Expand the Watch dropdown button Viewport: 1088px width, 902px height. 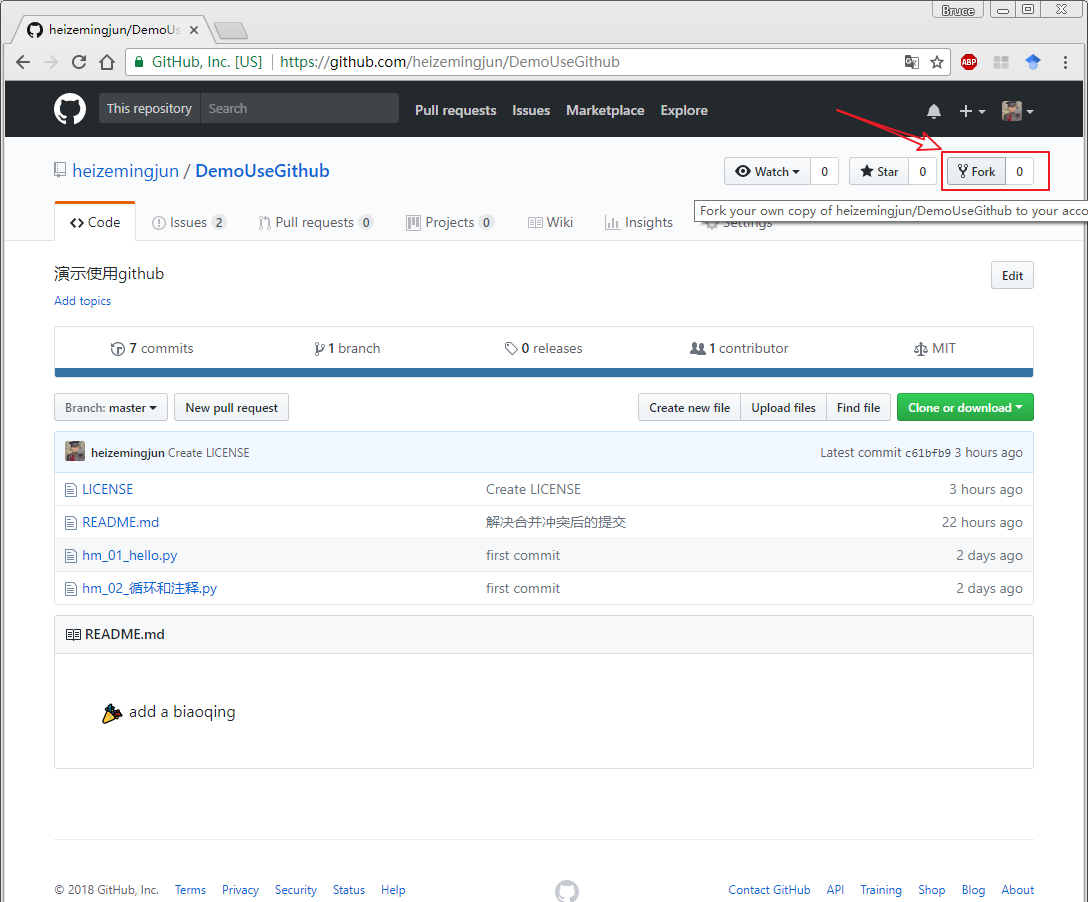[x=767, y=171]
